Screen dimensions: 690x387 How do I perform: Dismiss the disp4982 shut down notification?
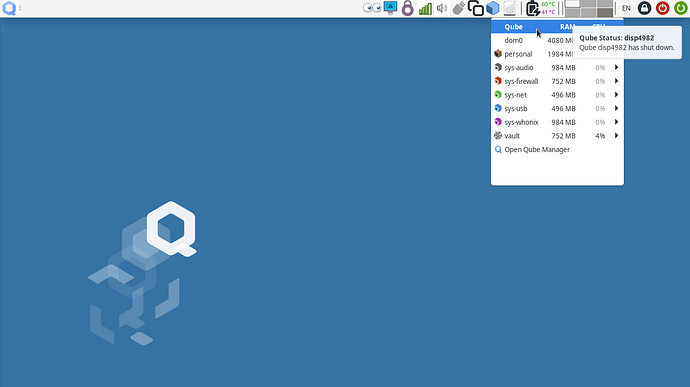tap(627, 43)
